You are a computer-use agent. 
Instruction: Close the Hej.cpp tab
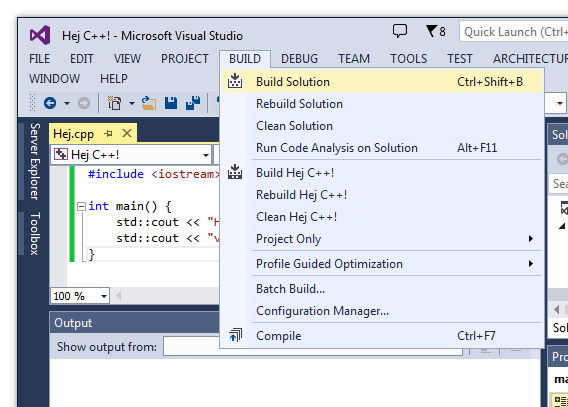coord(127,133)
